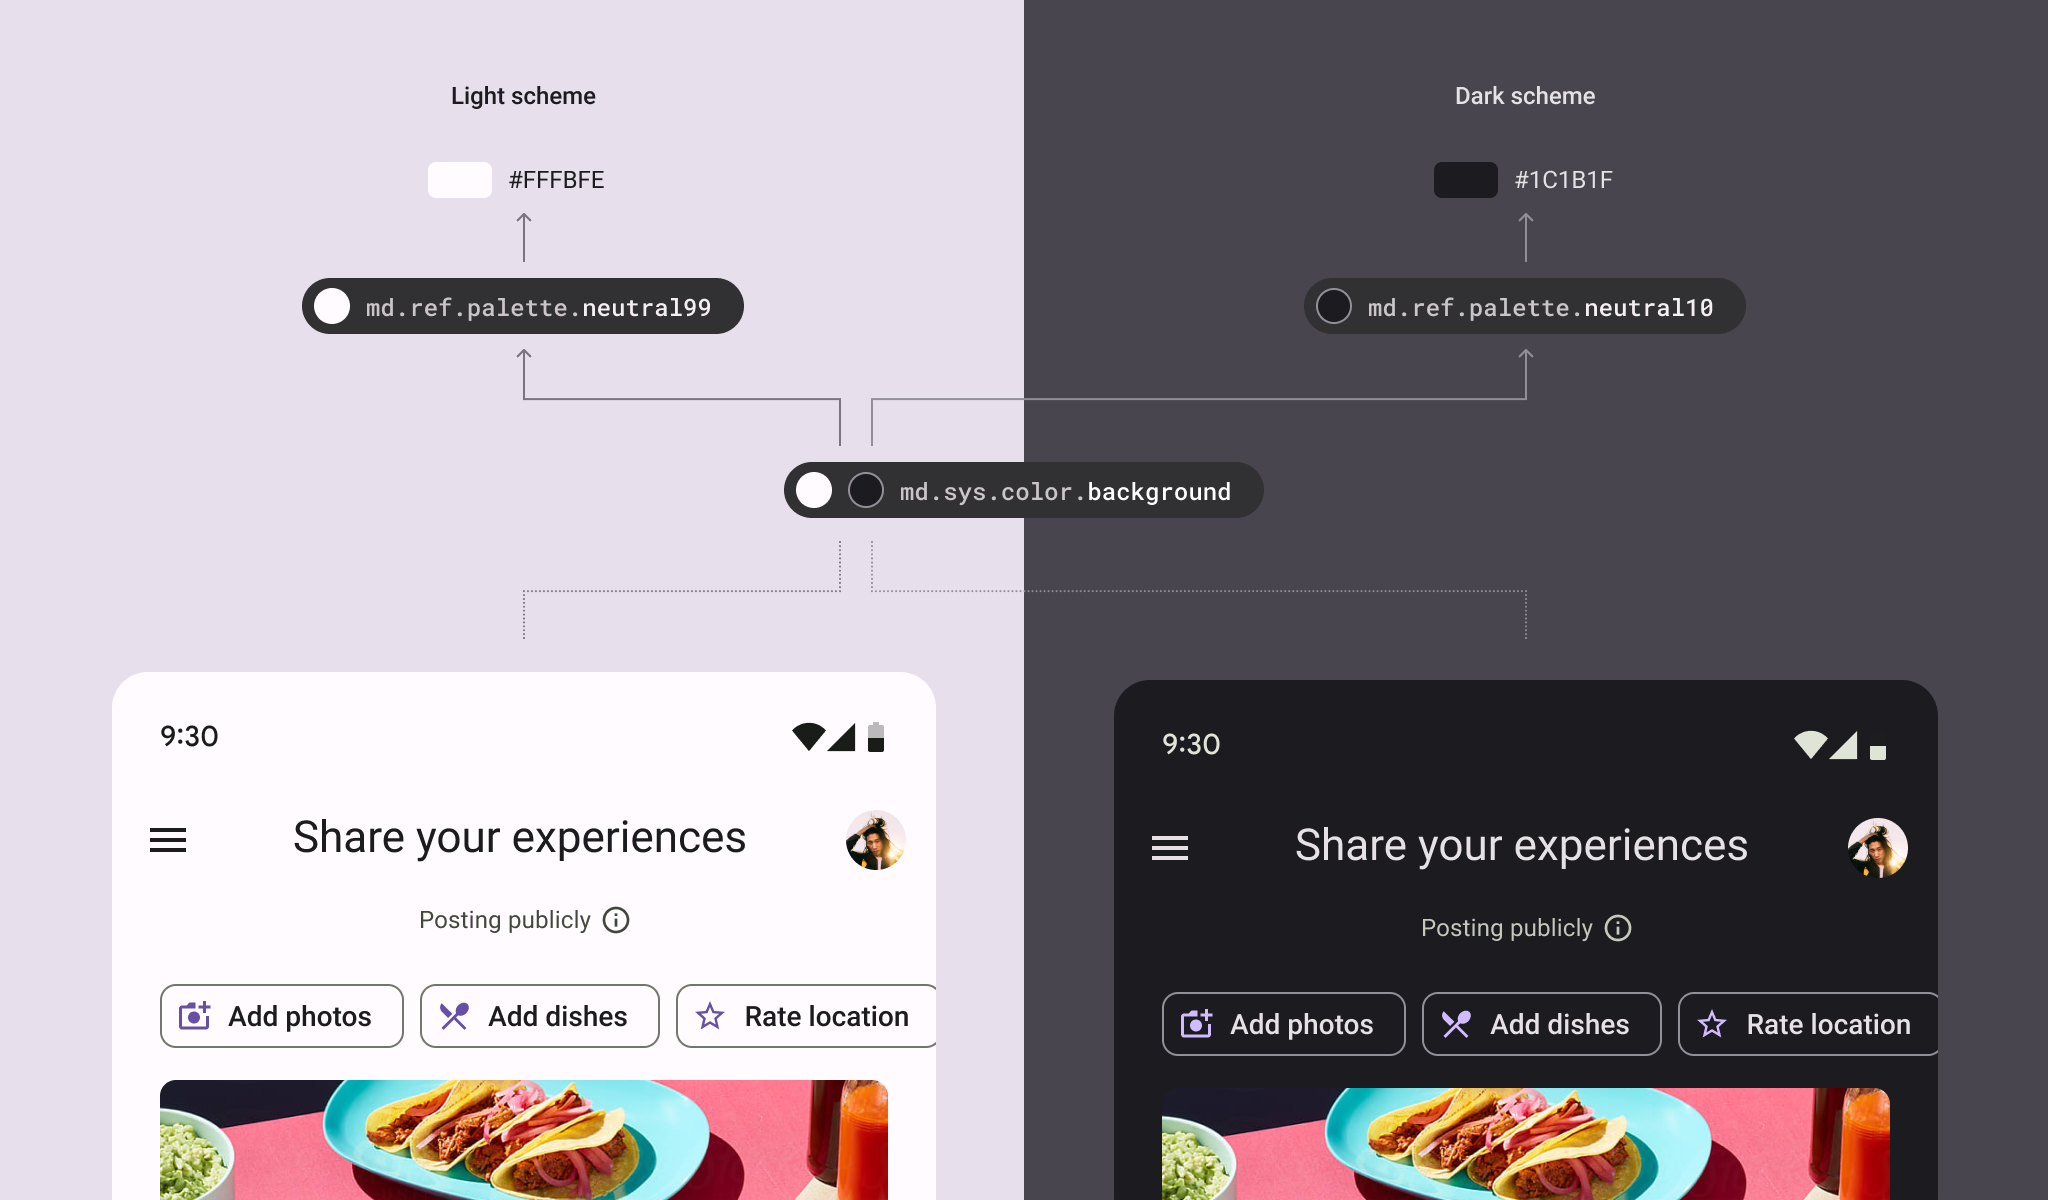Viewport: 2048px width, 1200px height.
Task: Select the Rate location chip in light mockup
Action: (x=806, y=1016)
